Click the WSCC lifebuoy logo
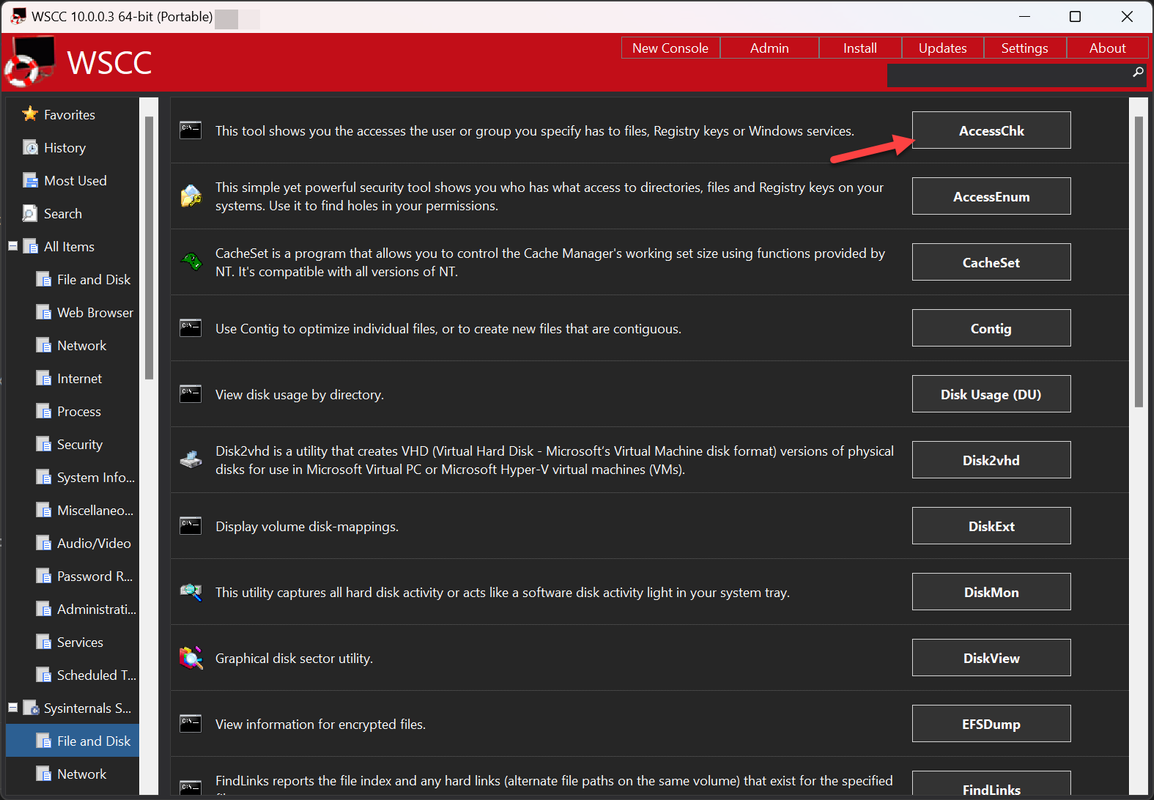 click(x=29, y=62)
